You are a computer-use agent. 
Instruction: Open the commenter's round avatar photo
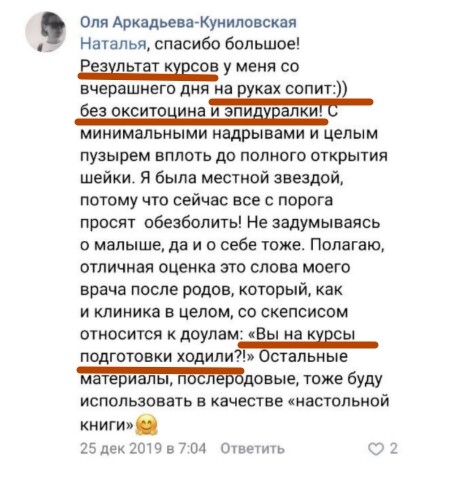coord(46,32)
